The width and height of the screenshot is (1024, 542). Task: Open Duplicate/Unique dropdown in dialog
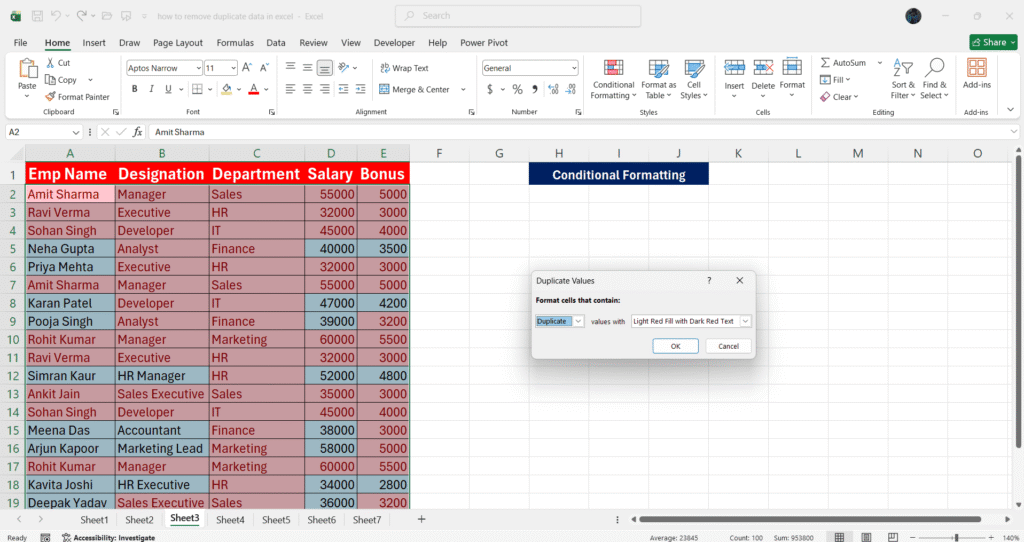click(578, 321)
